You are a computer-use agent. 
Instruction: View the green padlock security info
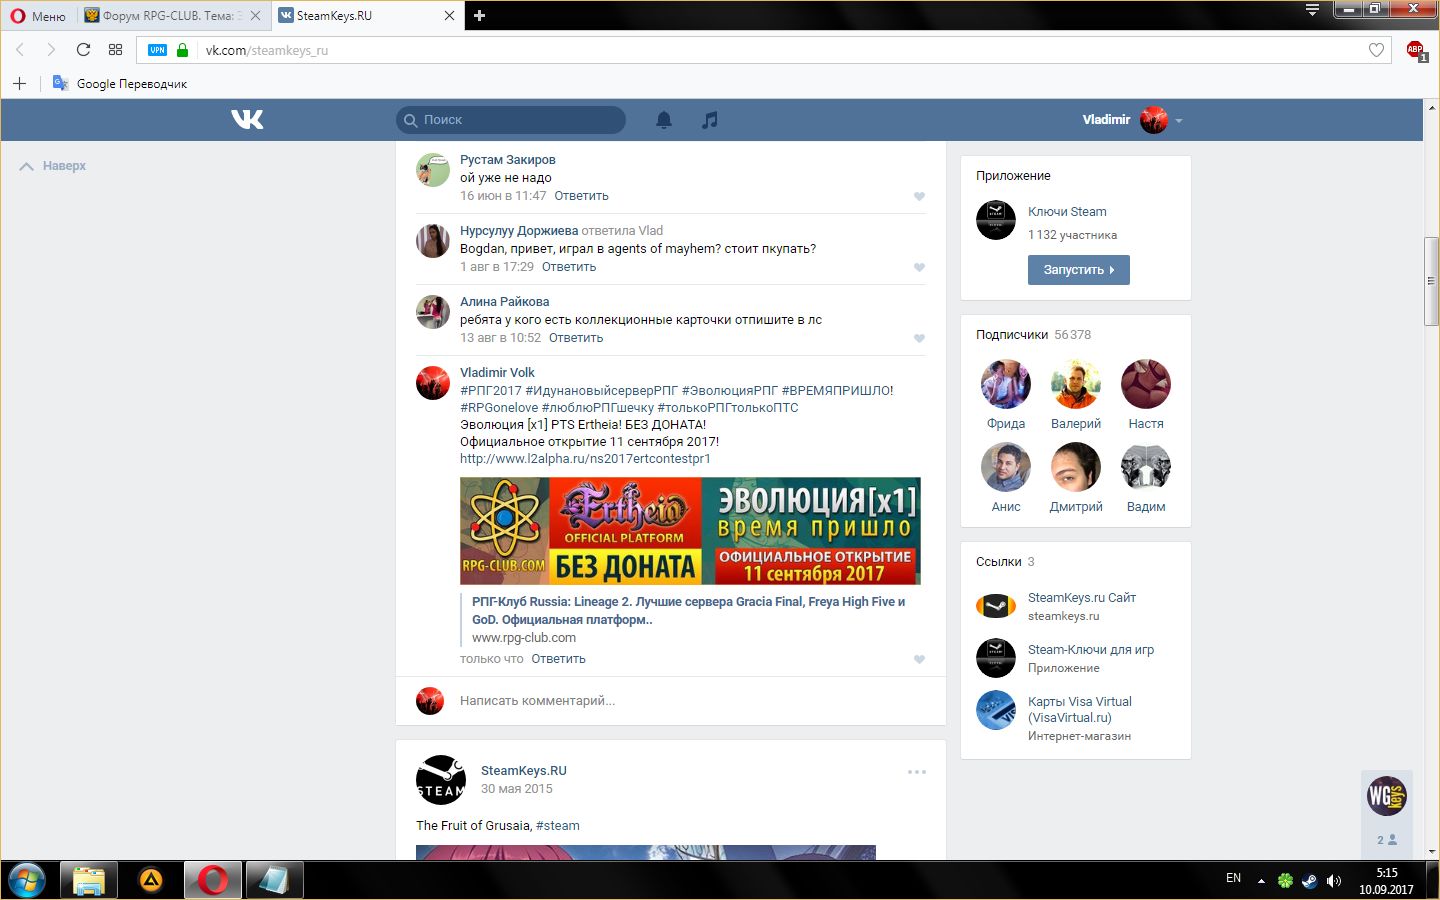[x=182, y=50]
